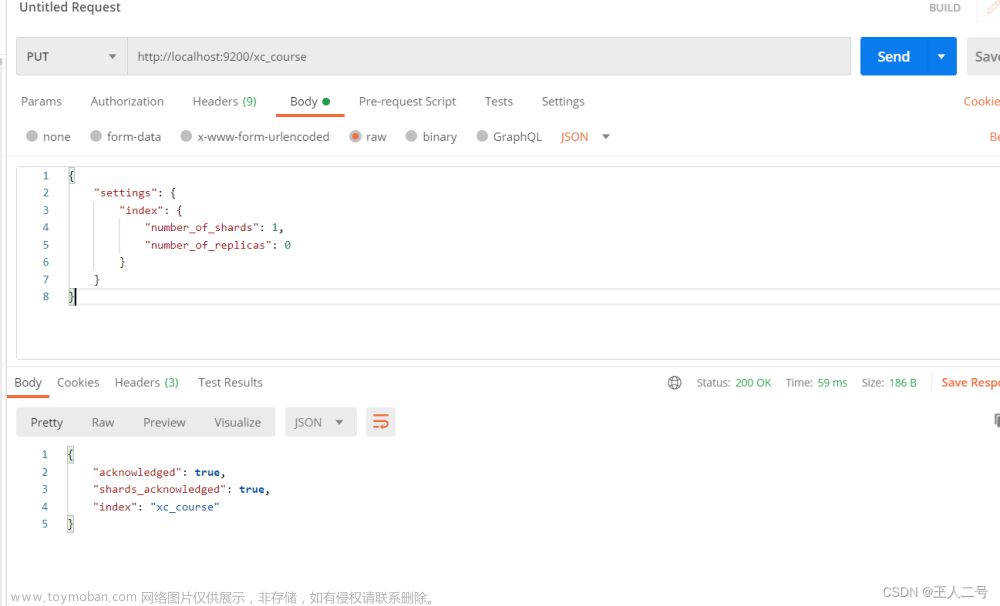Select x-www-form-urlencoded body option

(186, 136)
